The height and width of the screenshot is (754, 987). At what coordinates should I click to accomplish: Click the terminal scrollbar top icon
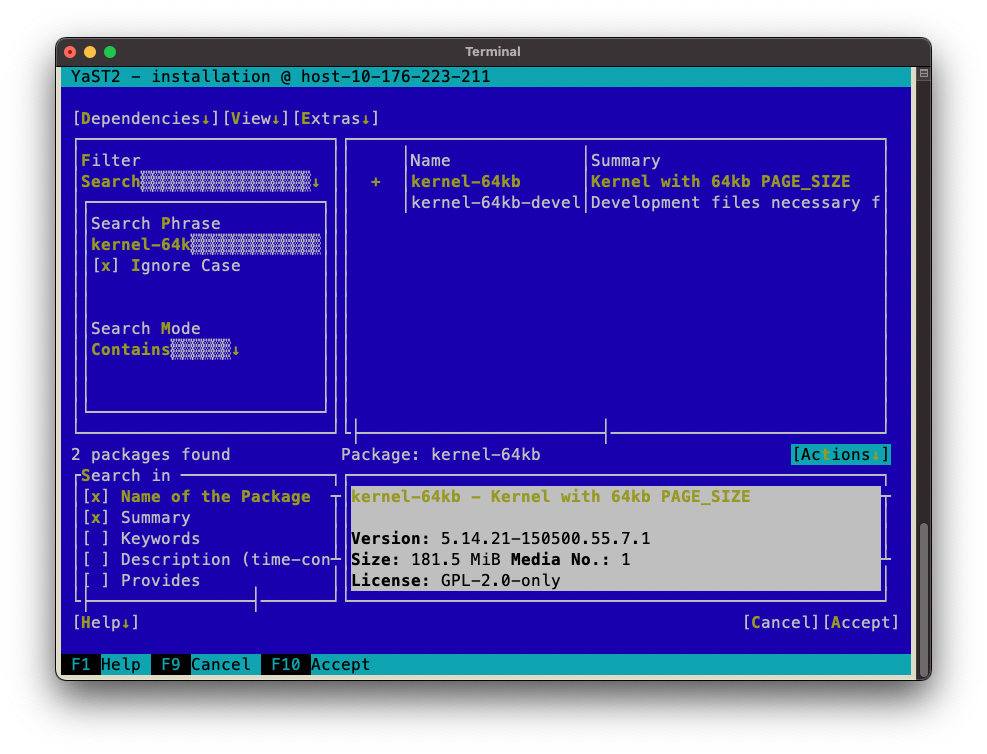pyautogui.click(x=923, y=74)
